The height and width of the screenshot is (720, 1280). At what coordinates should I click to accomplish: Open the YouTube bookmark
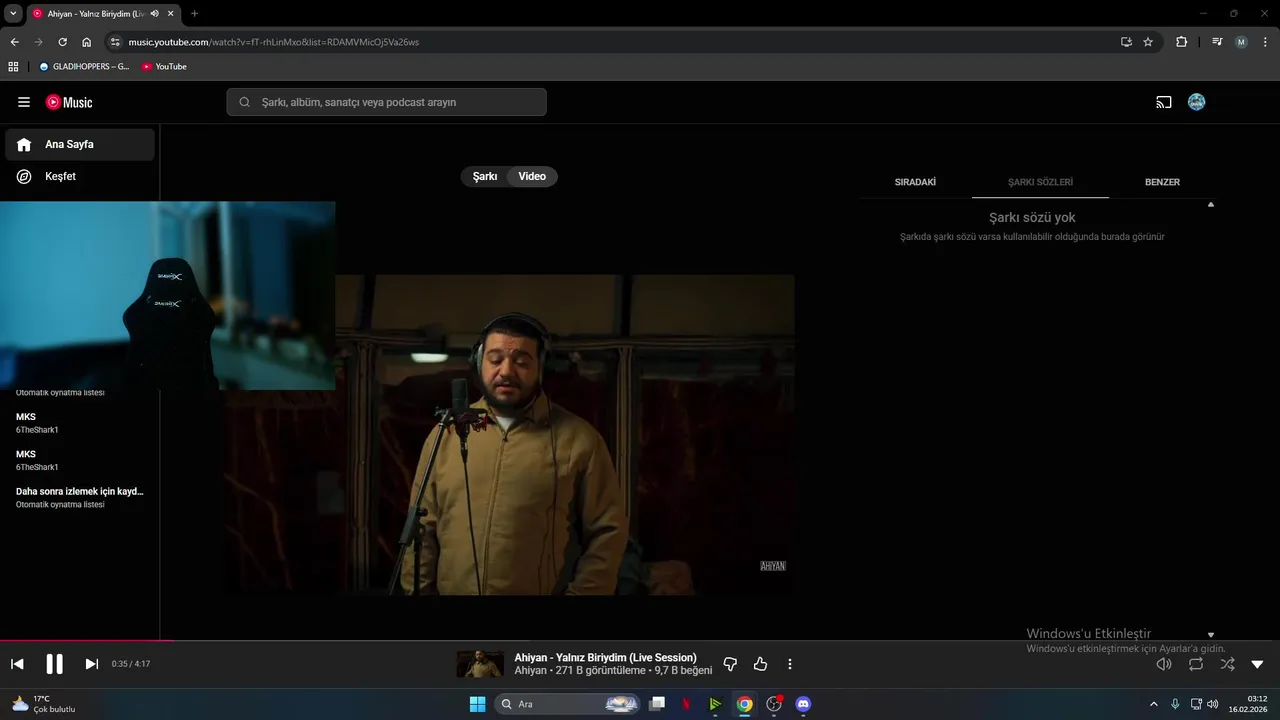[x=164, y=67]
